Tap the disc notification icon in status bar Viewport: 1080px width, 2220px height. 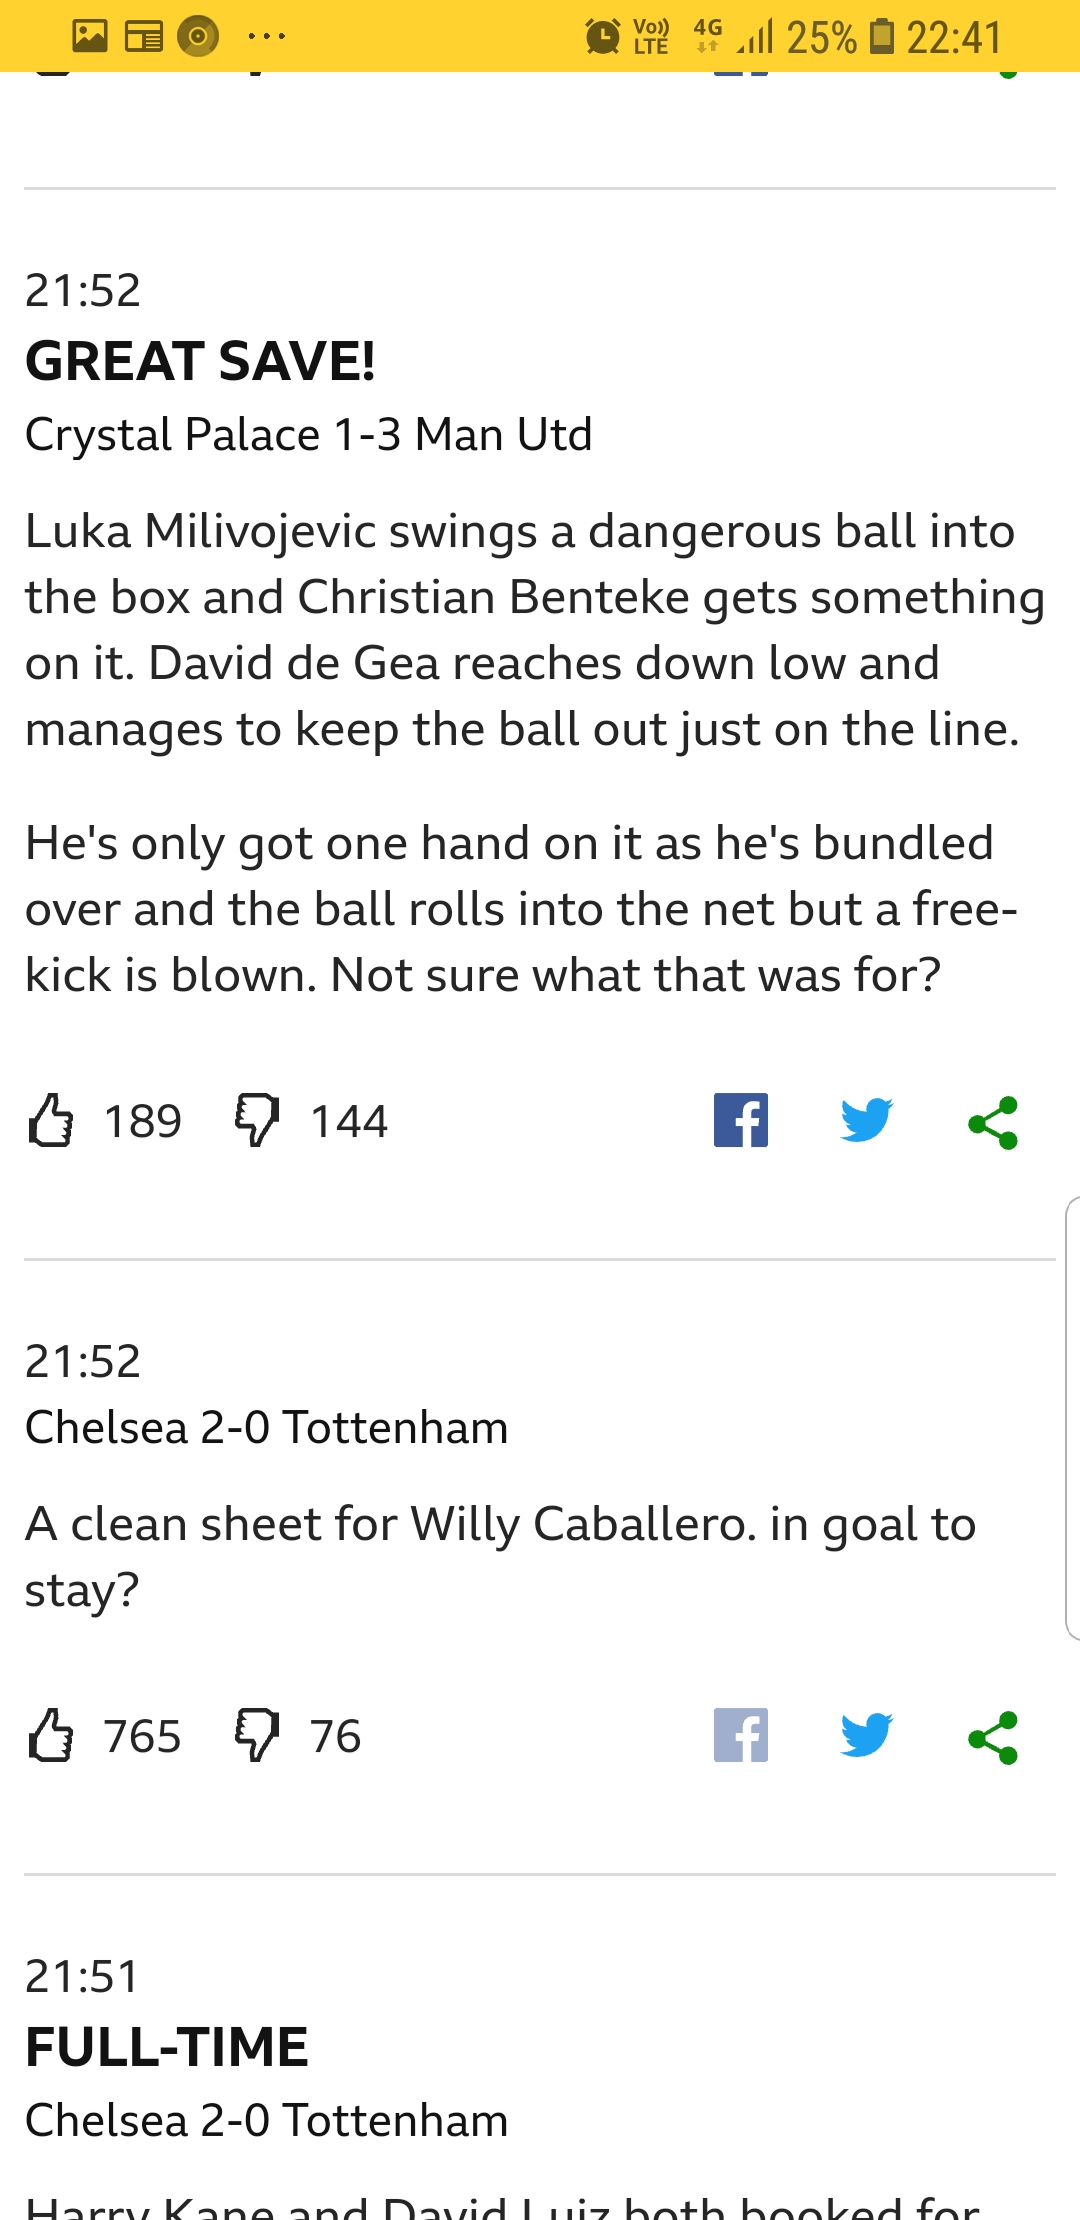(198, 37)
